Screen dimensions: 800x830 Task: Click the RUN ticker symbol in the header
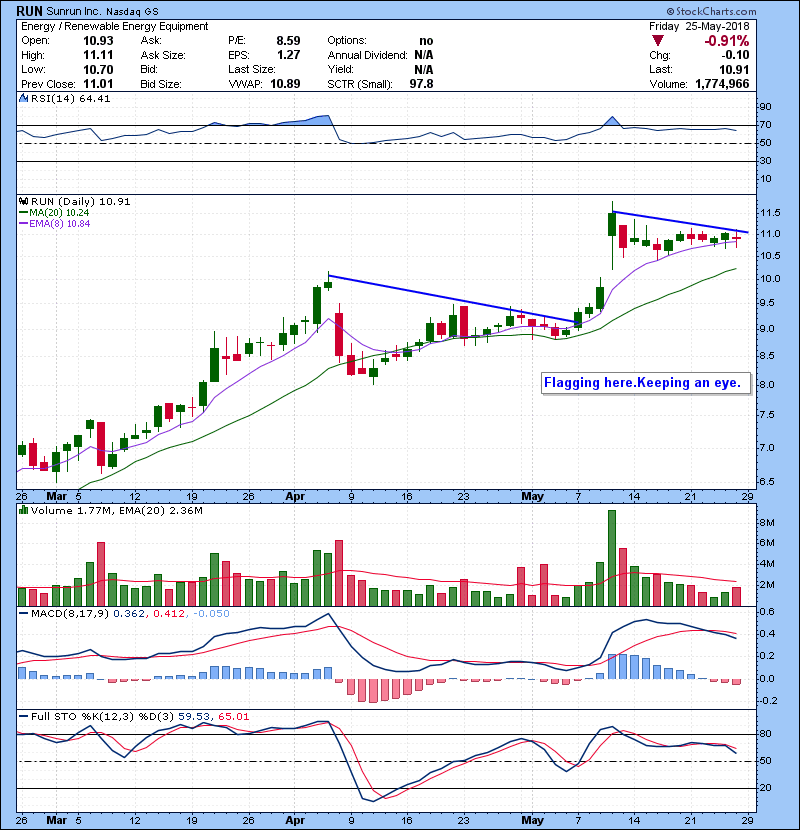coord(29,11)
